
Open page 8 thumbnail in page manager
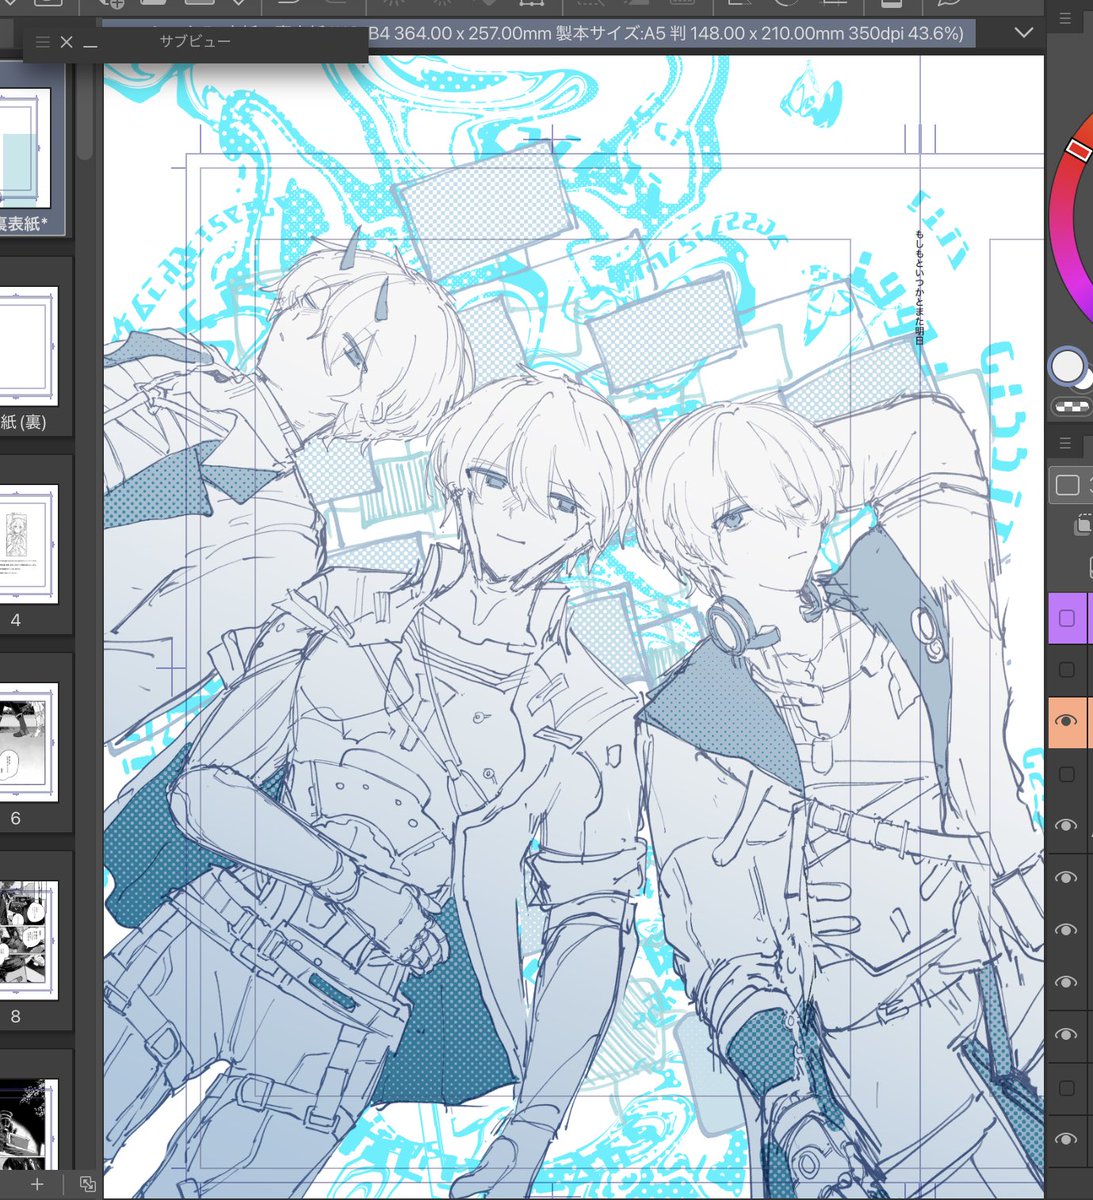[28, 940]
